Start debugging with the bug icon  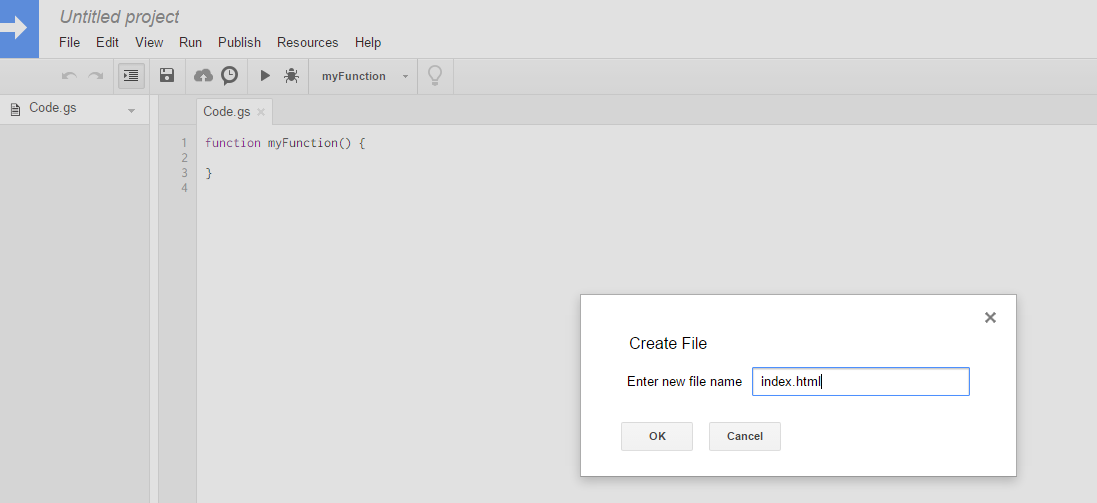pos(291,76)
